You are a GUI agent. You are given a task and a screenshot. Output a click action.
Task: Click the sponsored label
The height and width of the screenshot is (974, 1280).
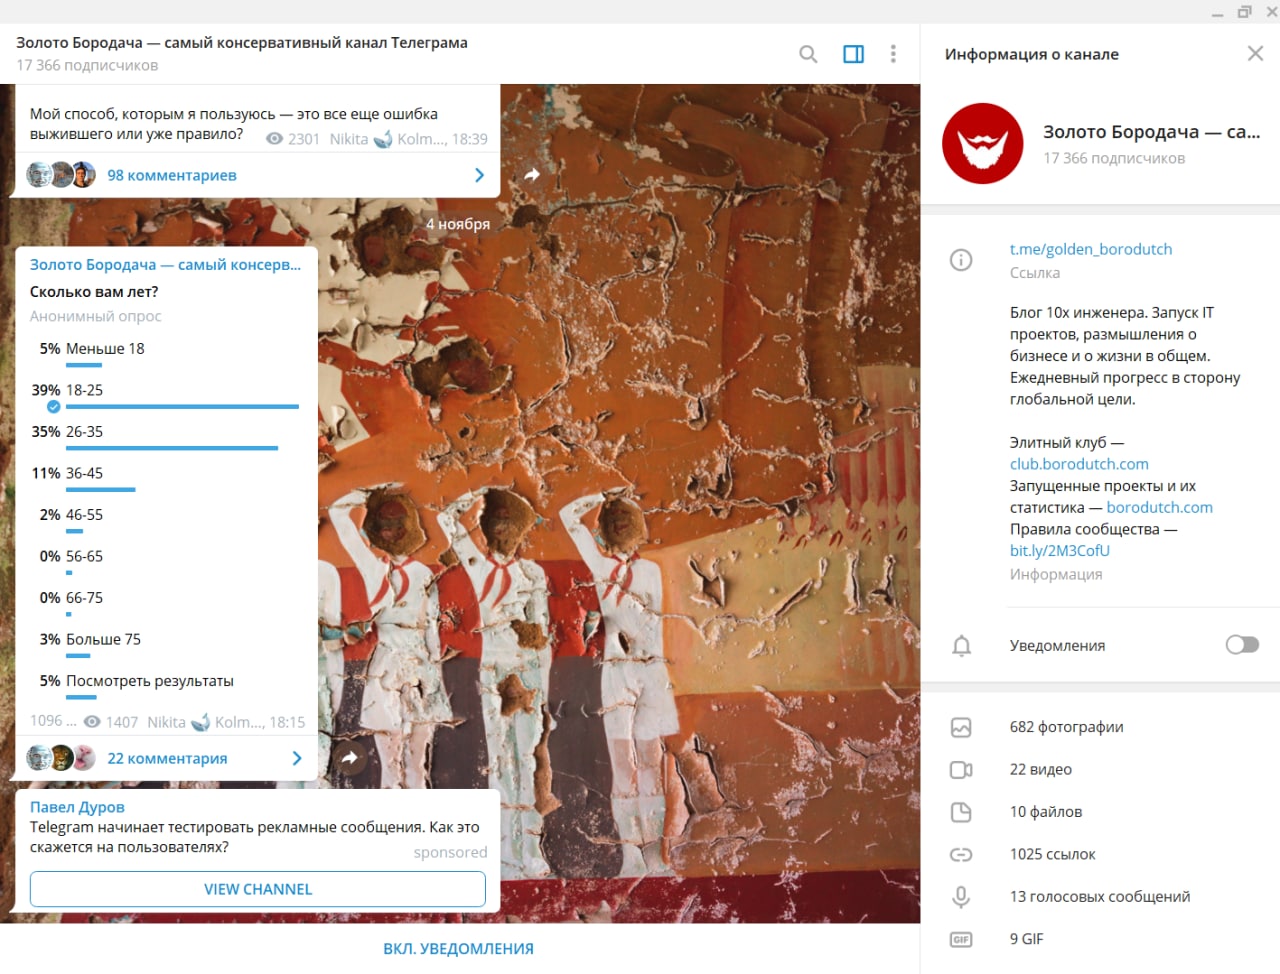pyautogui.click(x=450, y=852)
